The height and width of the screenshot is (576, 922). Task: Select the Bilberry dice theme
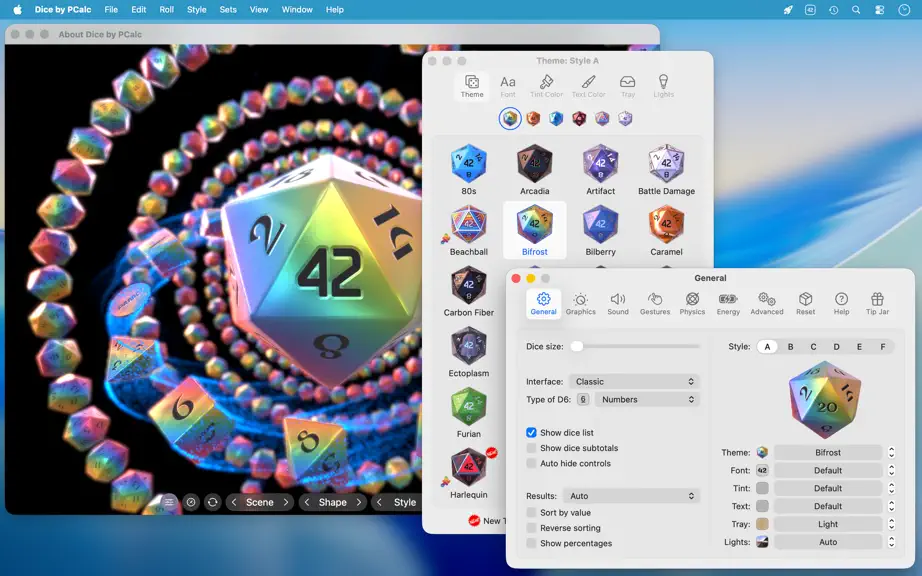pyautogui.click(x=600, y=230)
